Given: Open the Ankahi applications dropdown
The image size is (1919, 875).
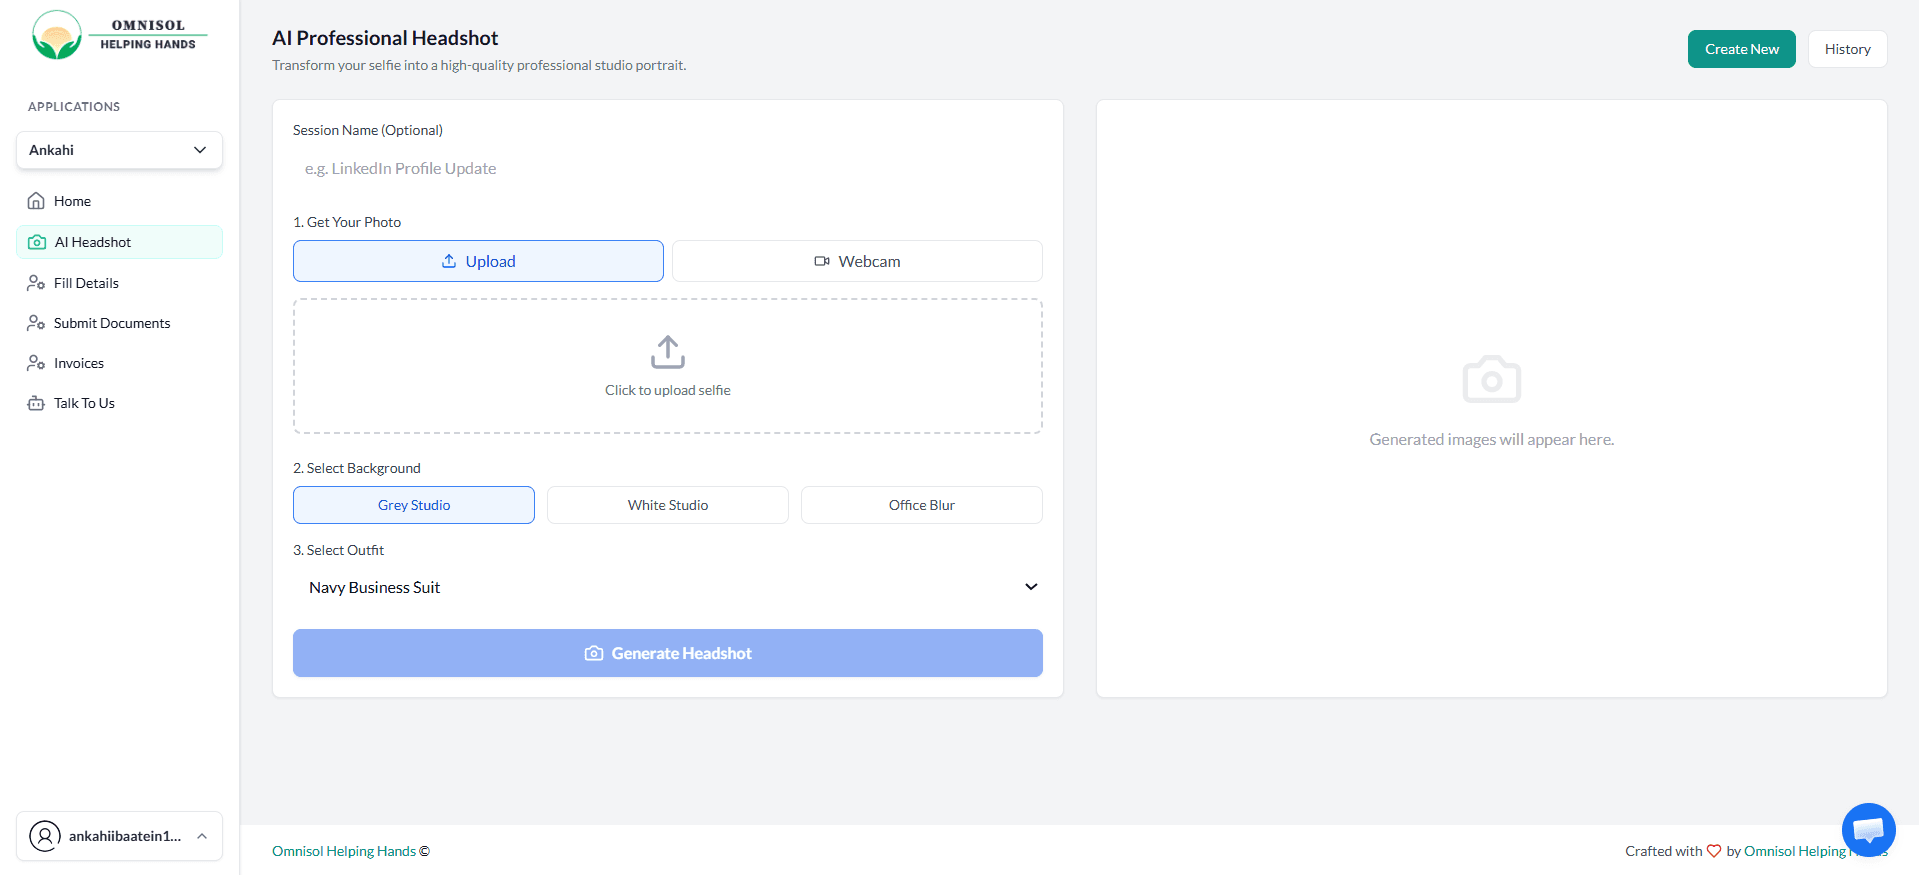Looking at the screenshot, I should (119, 150).
